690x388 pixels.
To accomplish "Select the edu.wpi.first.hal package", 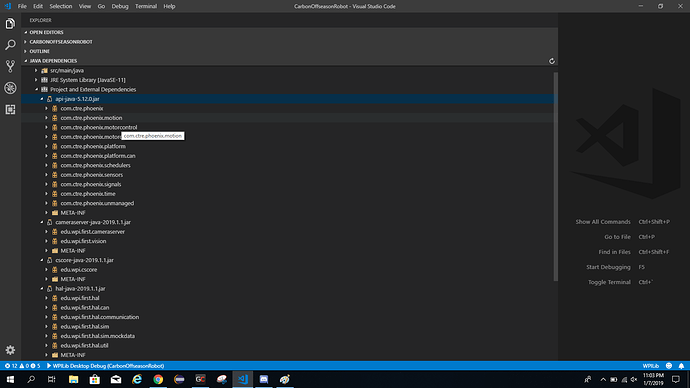I will coord(80,298).
